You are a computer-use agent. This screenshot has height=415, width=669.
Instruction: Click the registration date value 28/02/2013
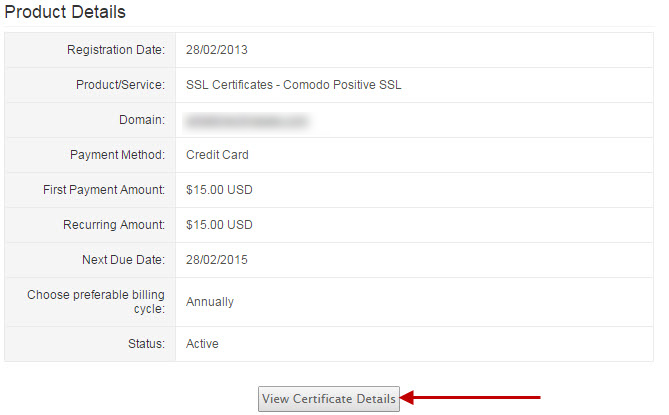point(217,50)
